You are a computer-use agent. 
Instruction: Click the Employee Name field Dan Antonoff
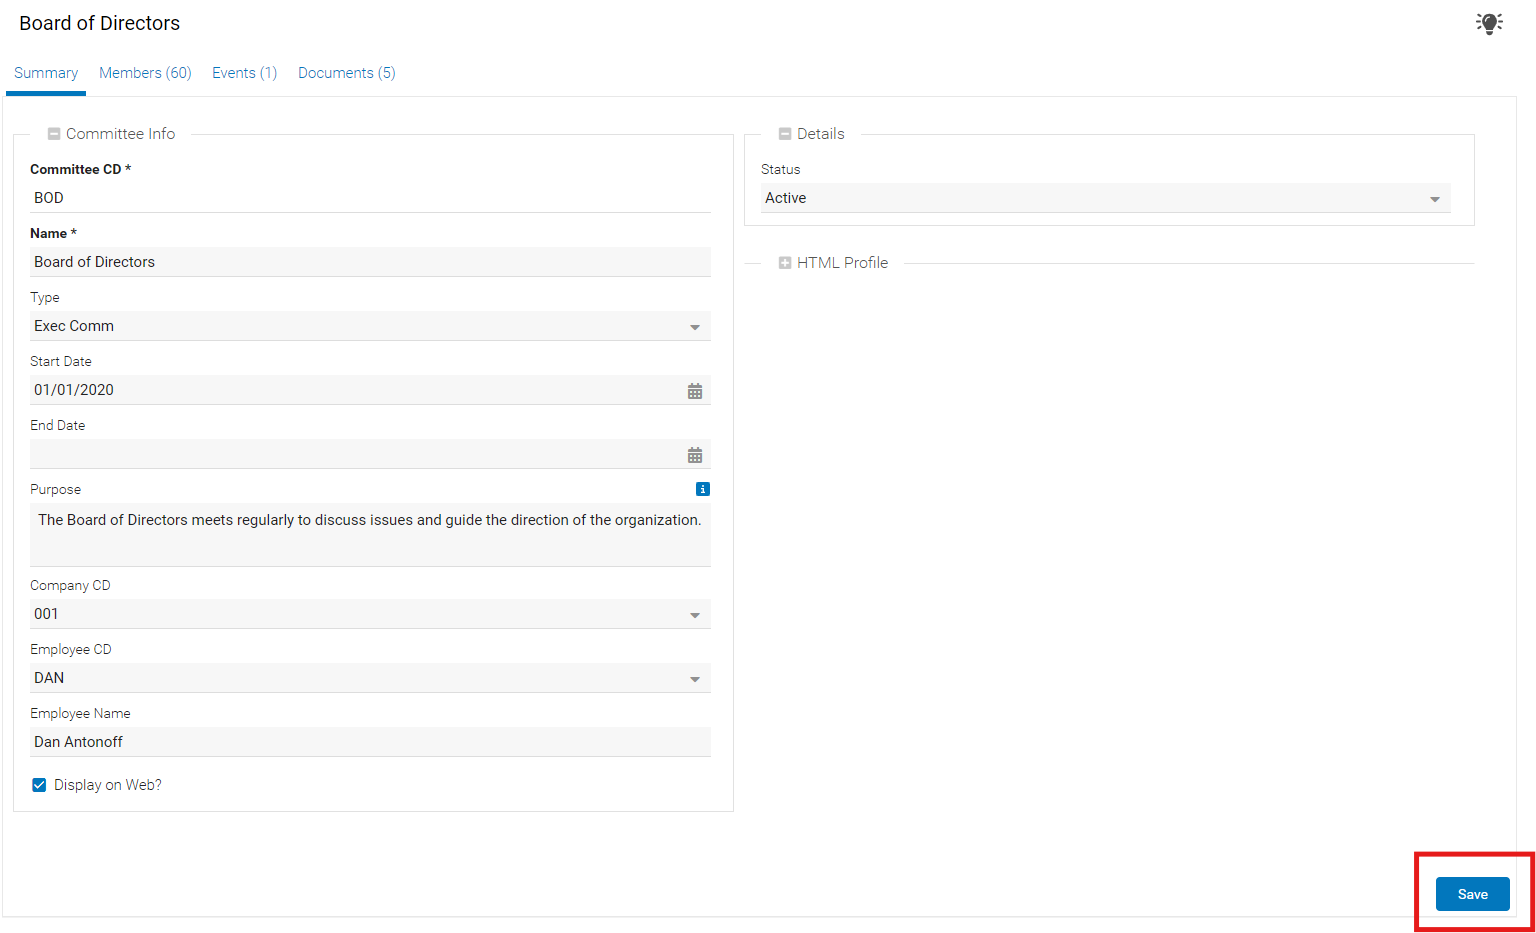coord(370,742)
